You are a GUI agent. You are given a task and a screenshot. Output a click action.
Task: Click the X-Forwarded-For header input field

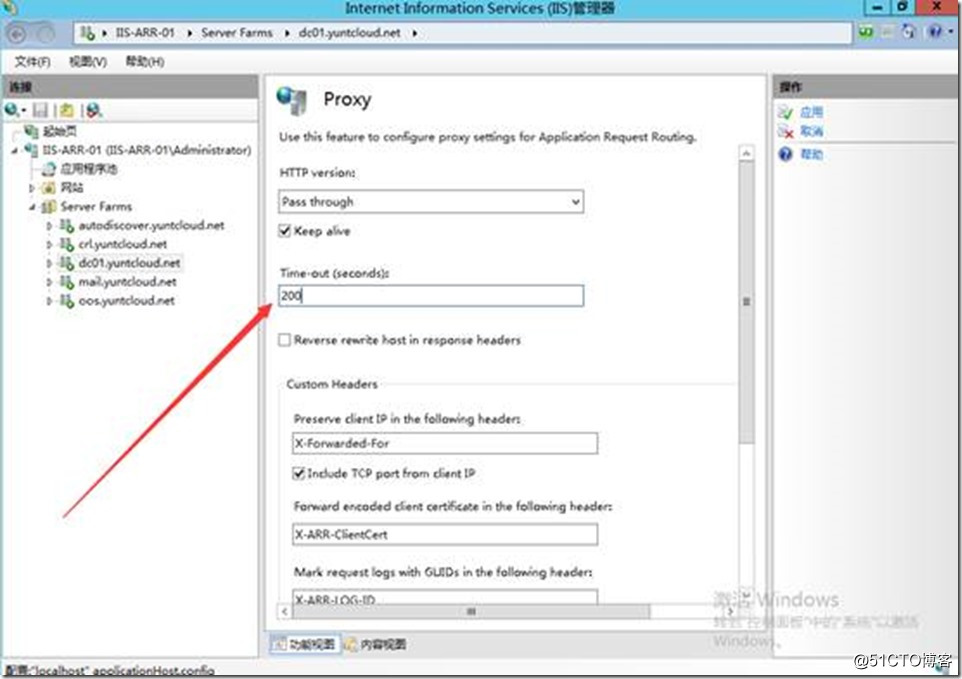pyautogui.click(x=445, y=443)
